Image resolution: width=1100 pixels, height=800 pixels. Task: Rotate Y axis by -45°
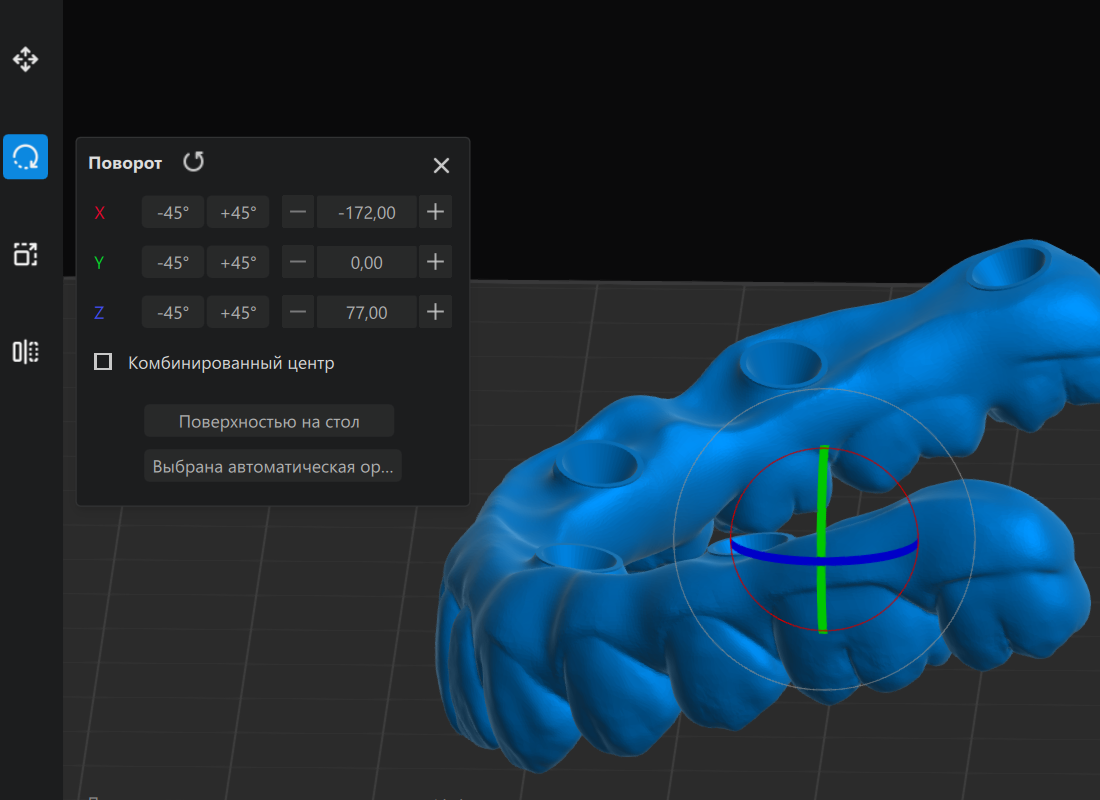[x=173, y=262]
